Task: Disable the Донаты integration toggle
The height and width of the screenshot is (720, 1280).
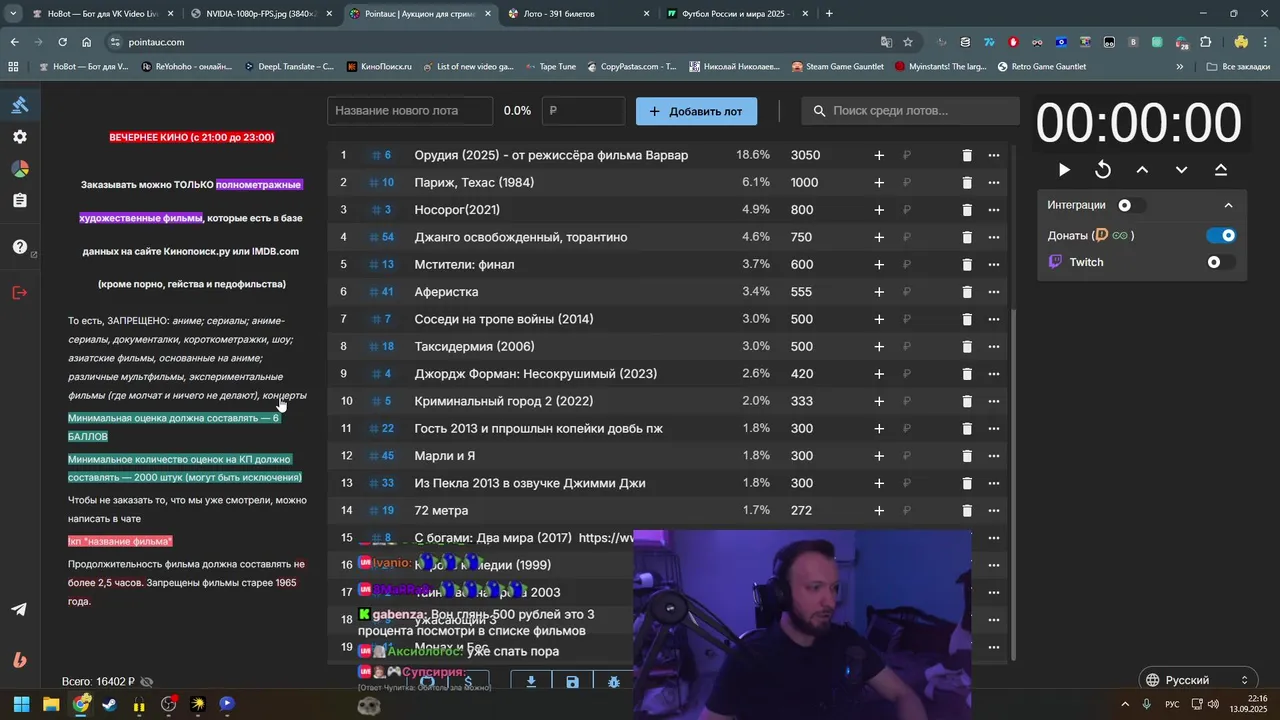Action: click(1221, 235)
